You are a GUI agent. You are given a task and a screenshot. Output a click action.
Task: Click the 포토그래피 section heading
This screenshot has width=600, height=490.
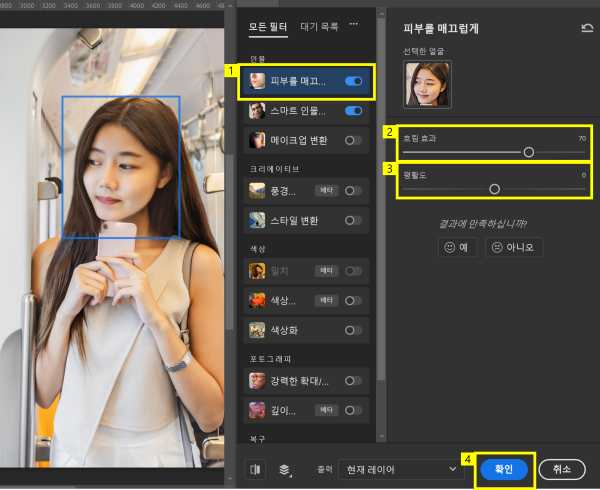pos(270,359)
